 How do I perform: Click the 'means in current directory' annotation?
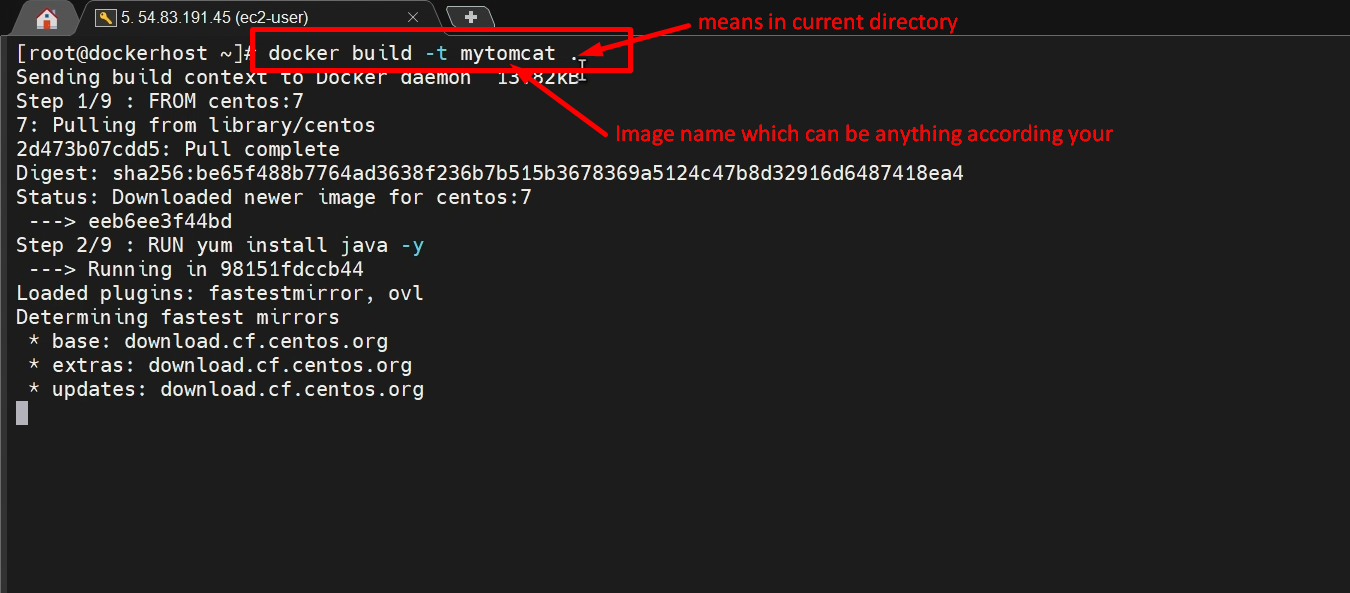[x=827, y=22]
